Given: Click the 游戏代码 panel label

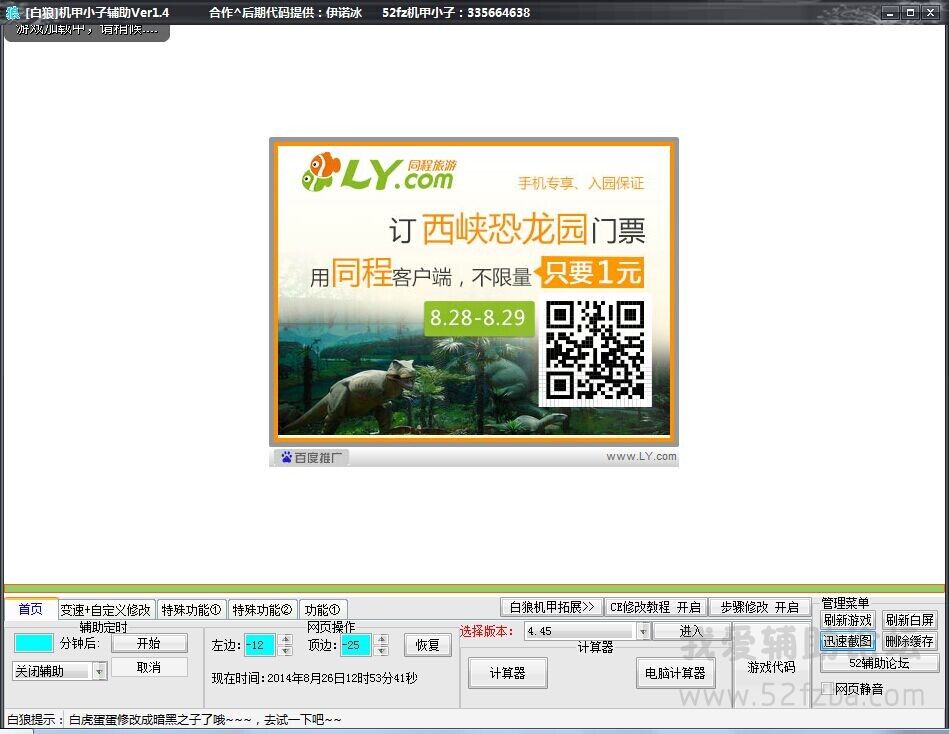Looking at the screenshot, I should 771,667.
